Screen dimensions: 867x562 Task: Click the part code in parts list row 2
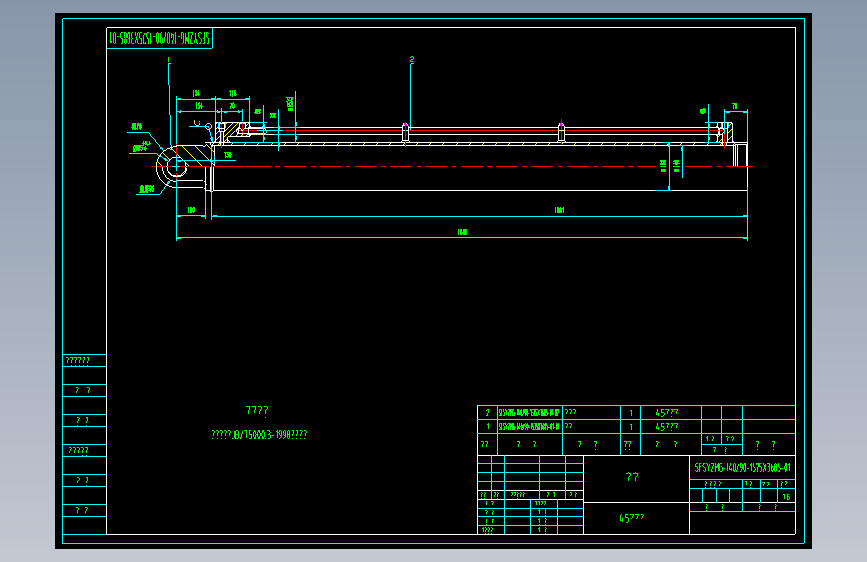[529, 413]
